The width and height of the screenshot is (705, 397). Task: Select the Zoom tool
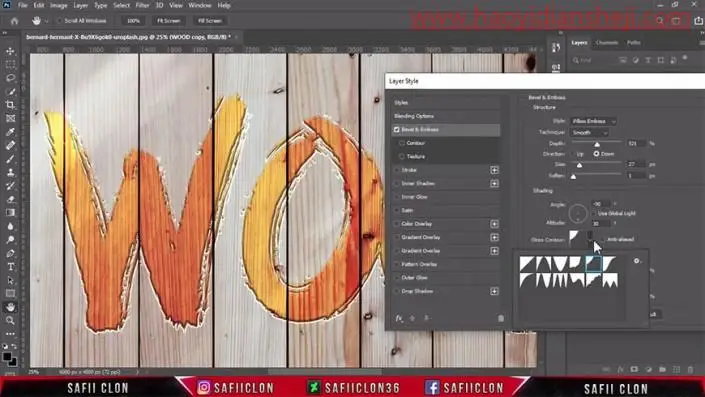point(10,321)
